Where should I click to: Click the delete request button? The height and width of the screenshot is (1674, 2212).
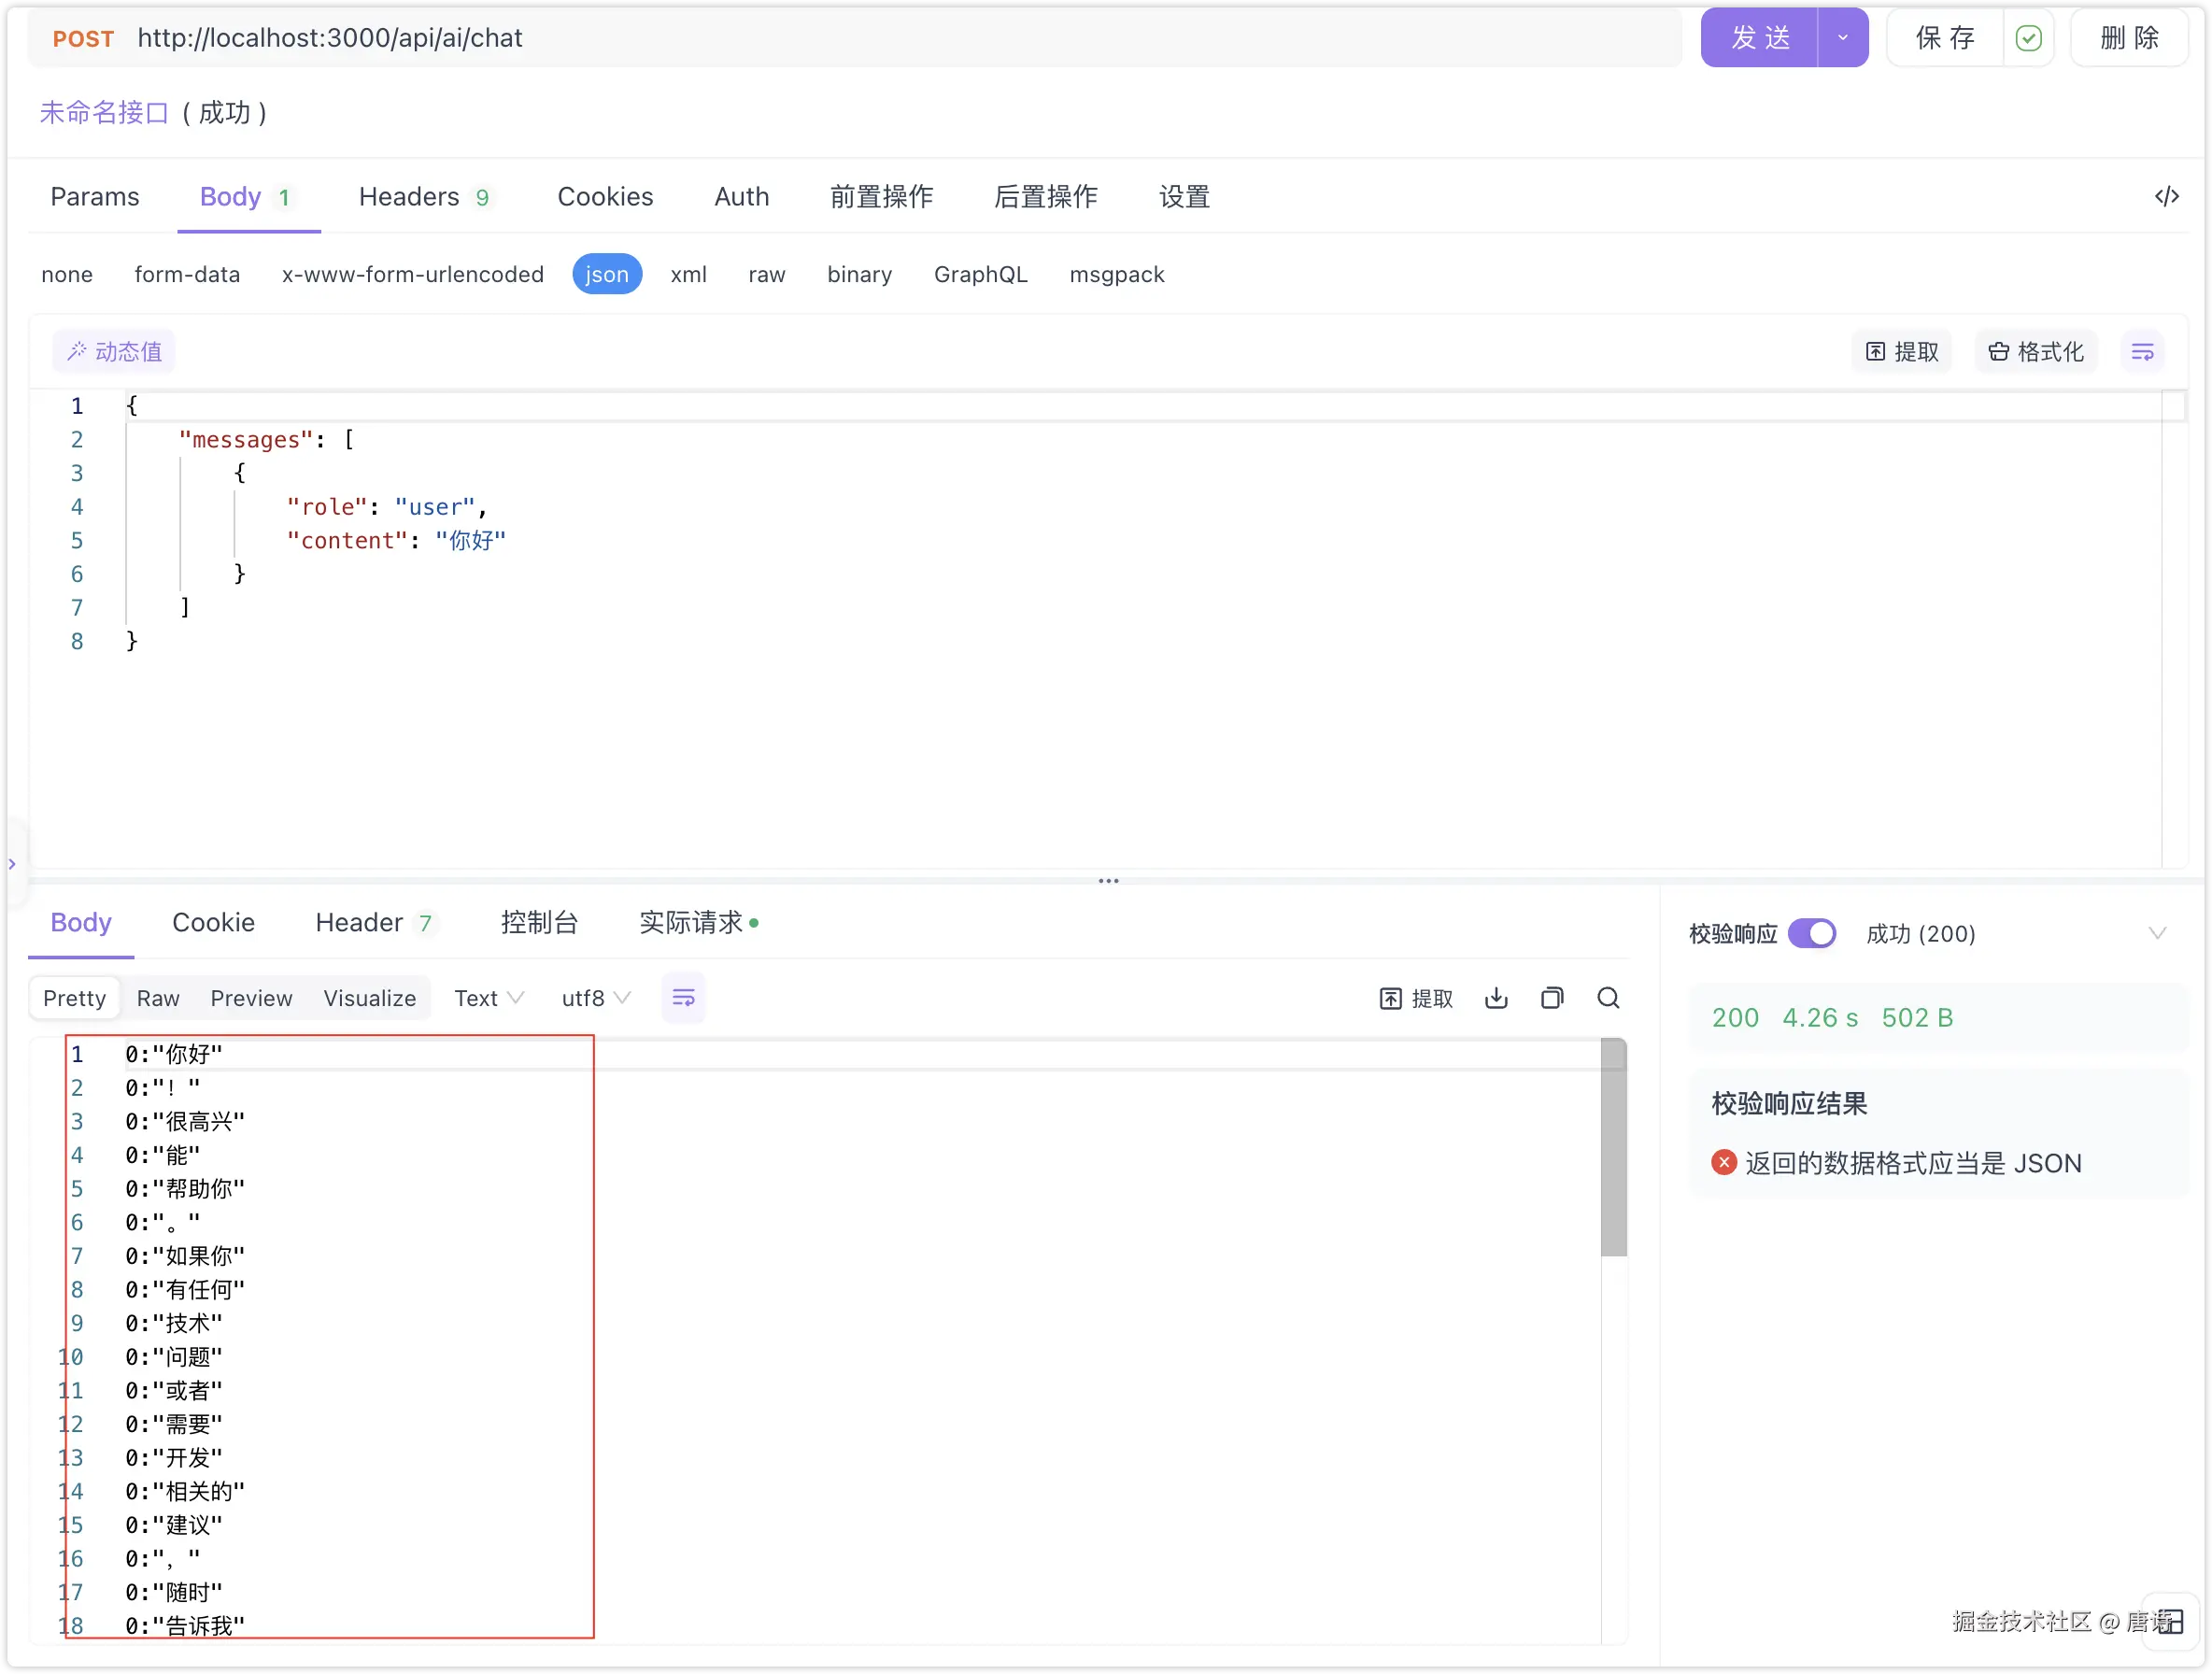pyautogui.click(x=2129, y=38)
